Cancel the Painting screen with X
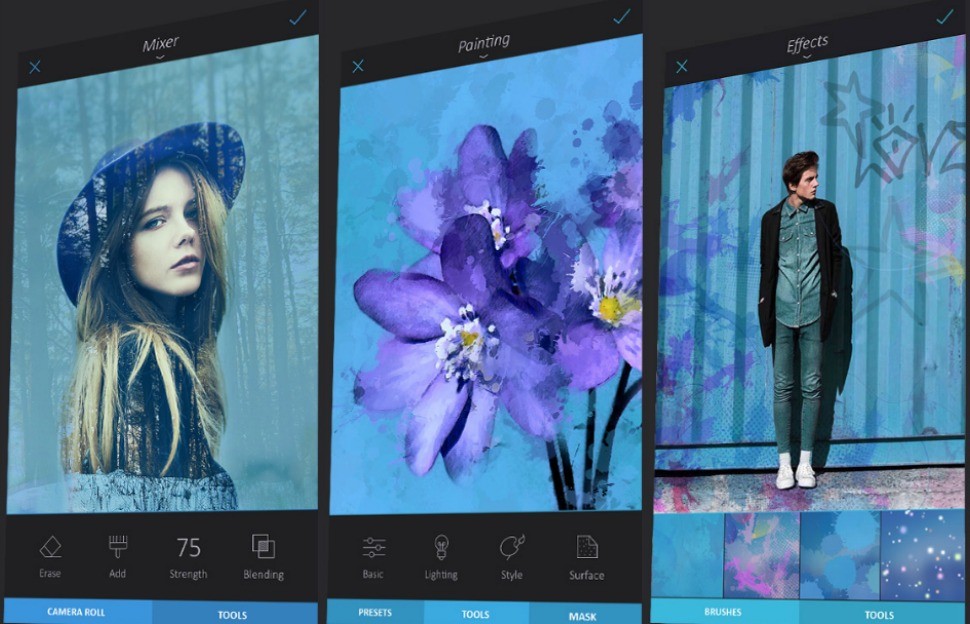Image resolution: width=970 pixels, height=624 pixels. pos(358,66)
